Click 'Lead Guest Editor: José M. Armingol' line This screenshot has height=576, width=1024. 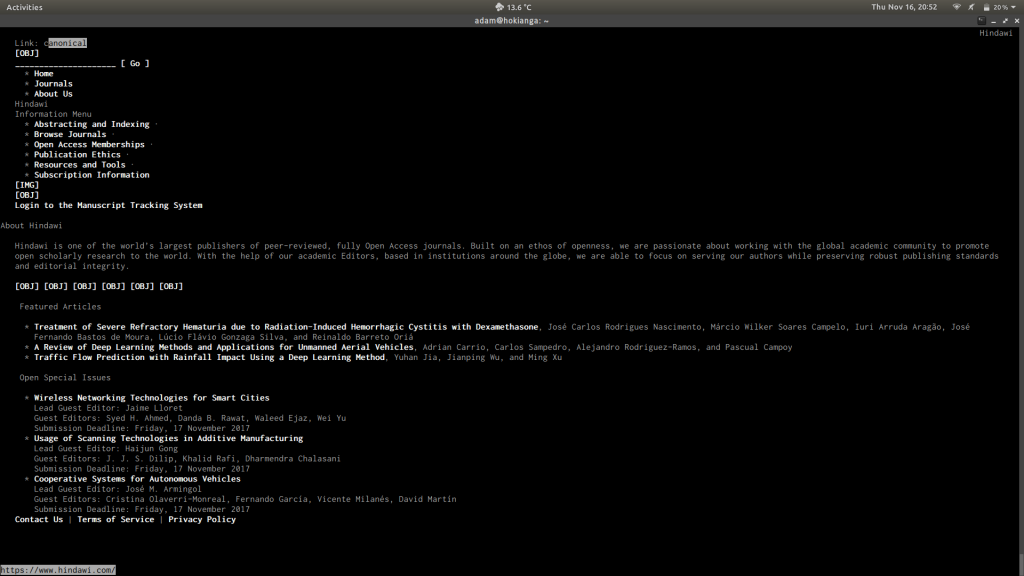[x=118, y=489]
